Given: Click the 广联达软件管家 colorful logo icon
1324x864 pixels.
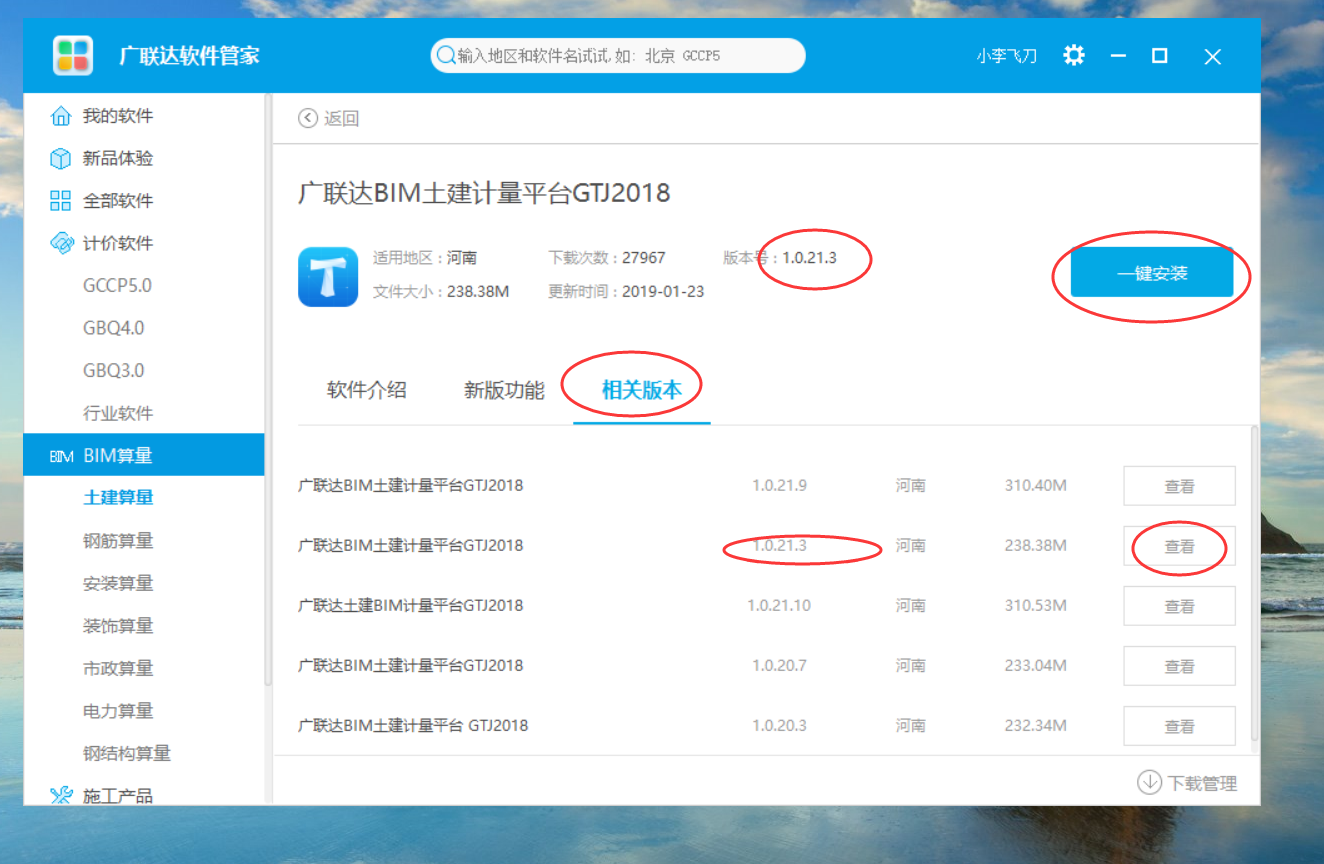Looking at the screenshot, I should [x=73, y=55].
